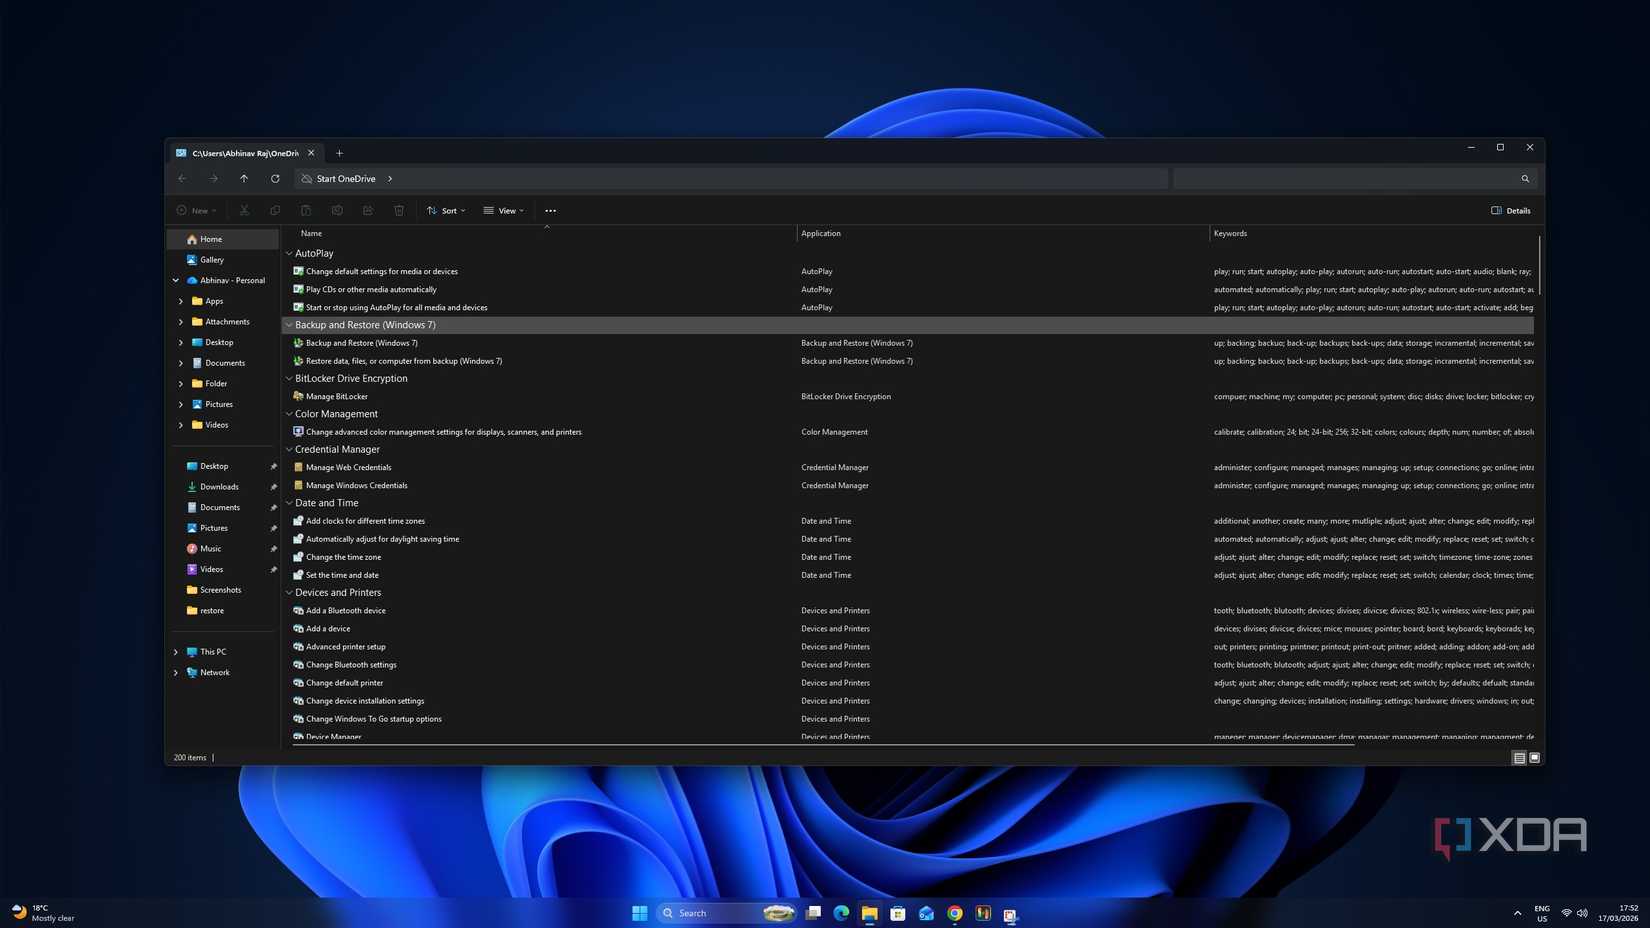Viewport: 1650px width, 928px height.
Task: Click the search magnifier icon
Action: 1525,179
